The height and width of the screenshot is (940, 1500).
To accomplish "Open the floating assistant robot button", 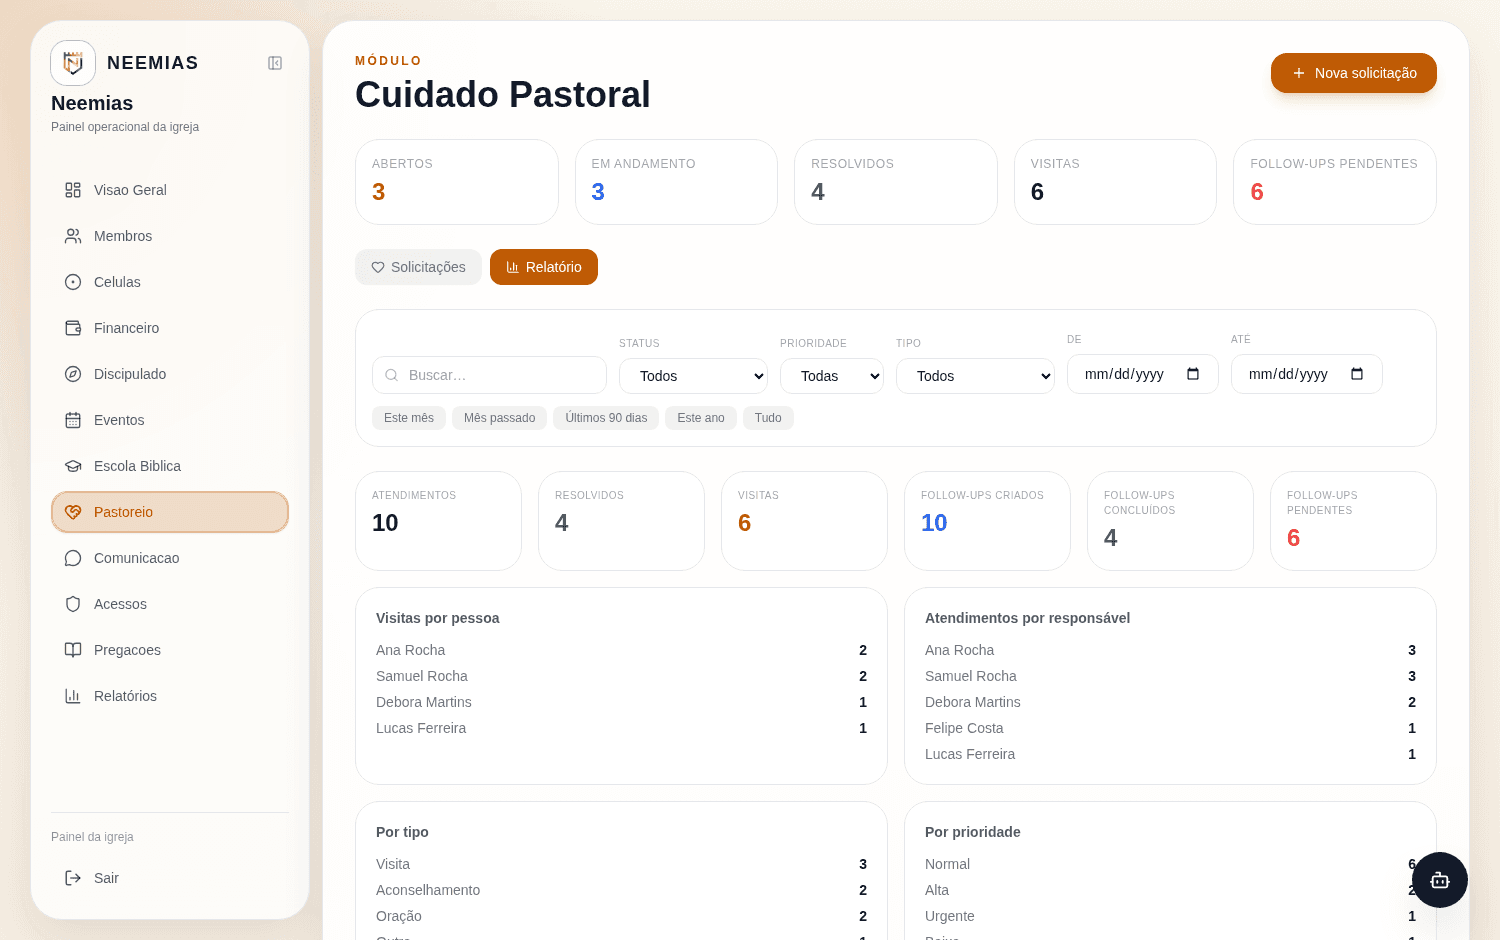I will pos(1440,880).
